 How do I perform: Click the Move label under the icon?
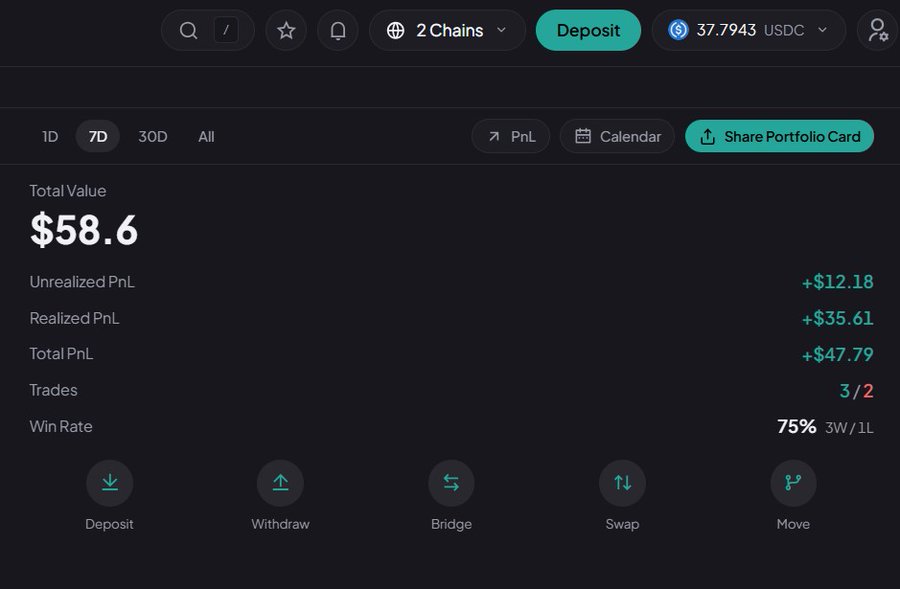point(793,524)
